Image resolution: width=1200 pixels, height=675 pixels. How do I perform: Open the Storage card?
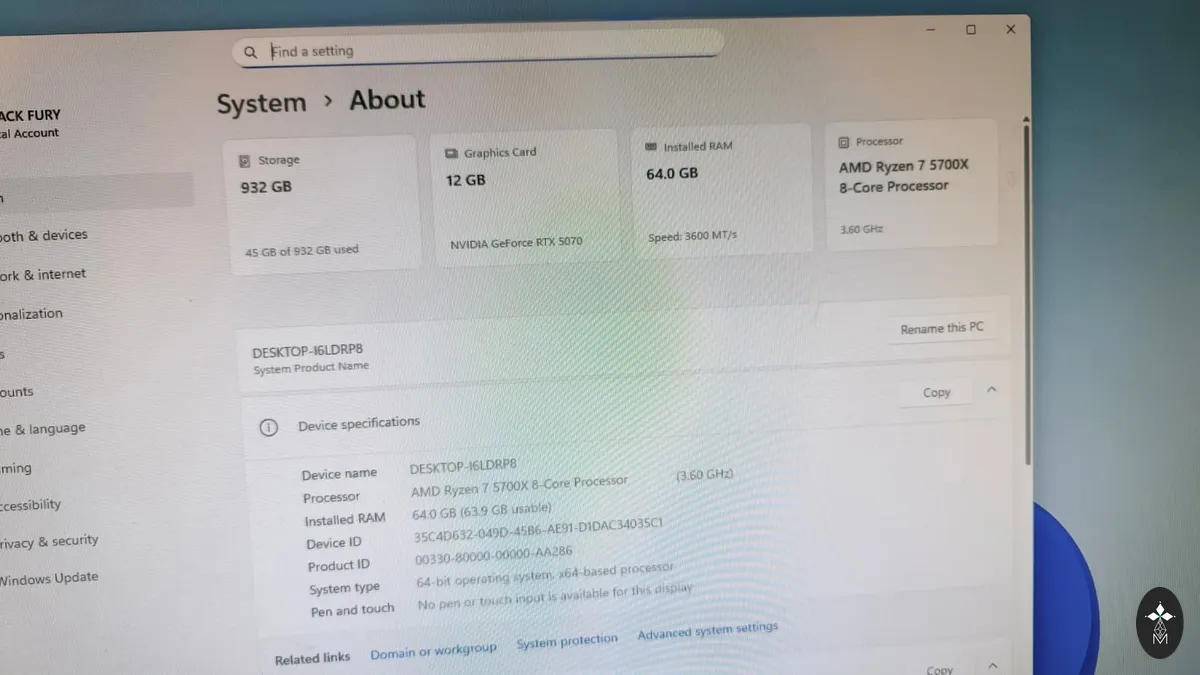(x=320, y=203)
